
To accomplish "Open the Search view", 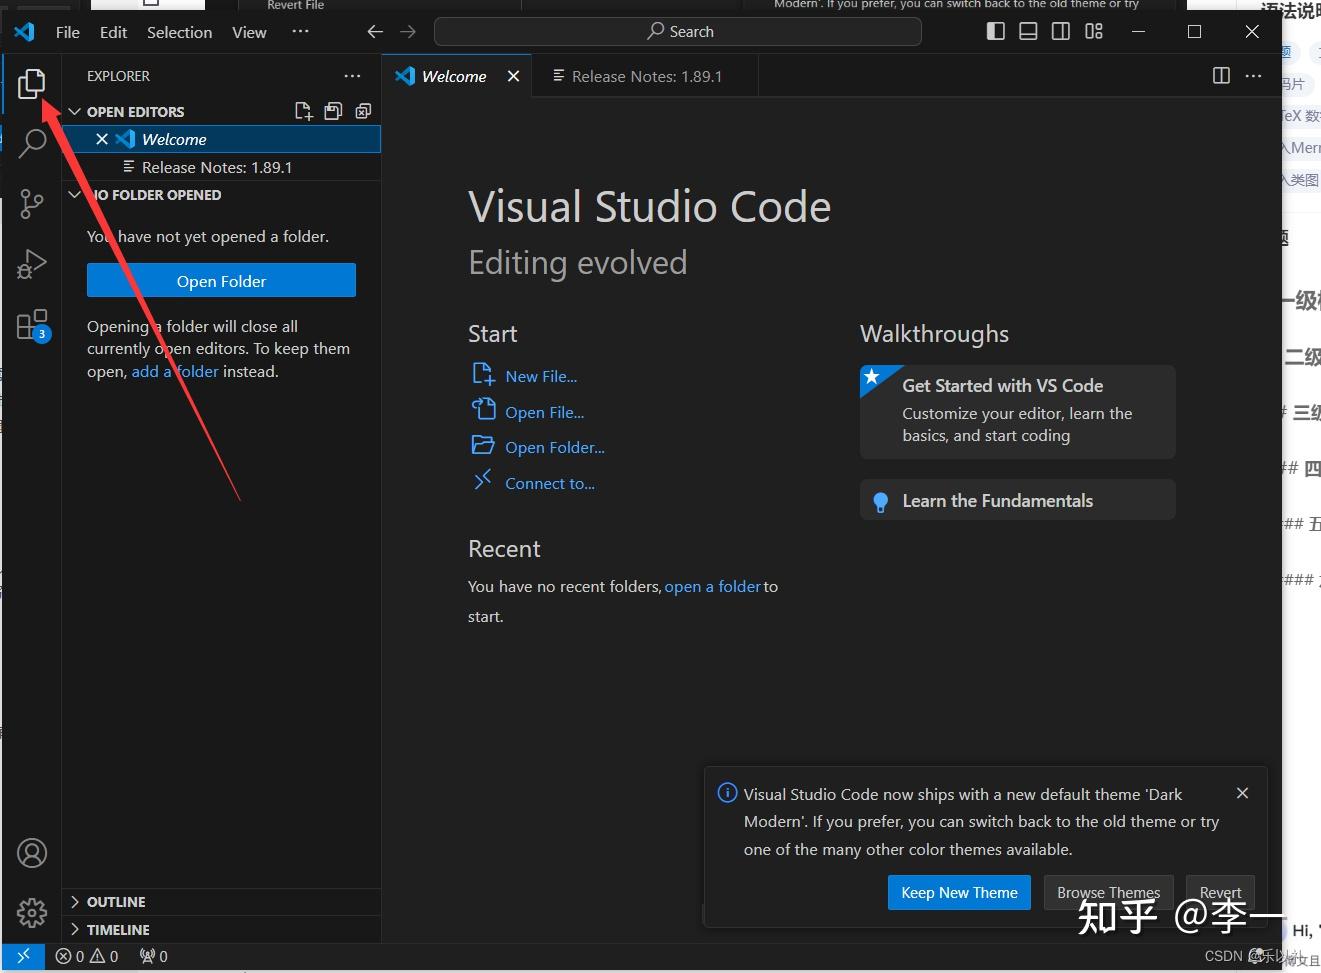I will pos(31,144).
